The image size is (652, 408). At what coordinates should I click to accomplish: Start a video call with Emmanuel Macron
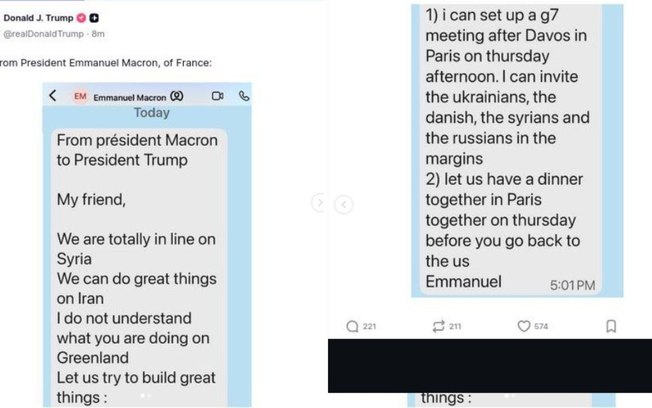pyautogui.click(x=217, y=97)
